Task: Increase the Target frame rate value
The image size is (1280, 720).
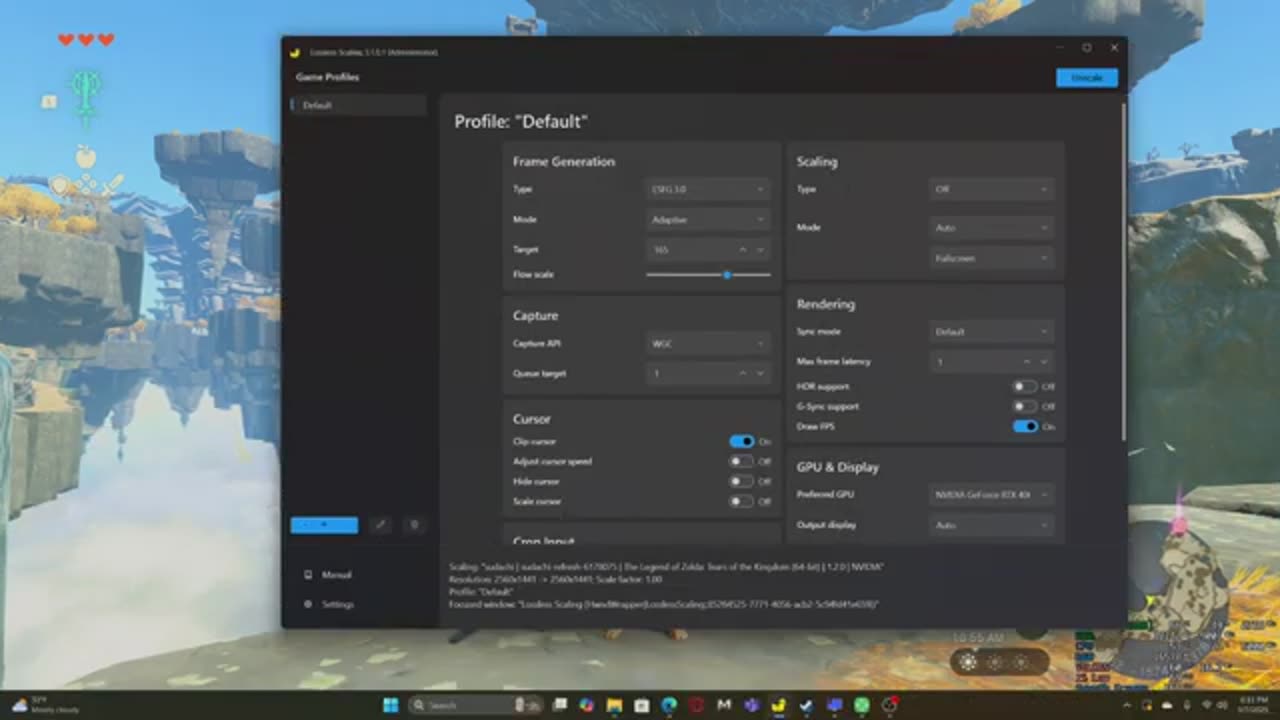Action: [743, 249]
